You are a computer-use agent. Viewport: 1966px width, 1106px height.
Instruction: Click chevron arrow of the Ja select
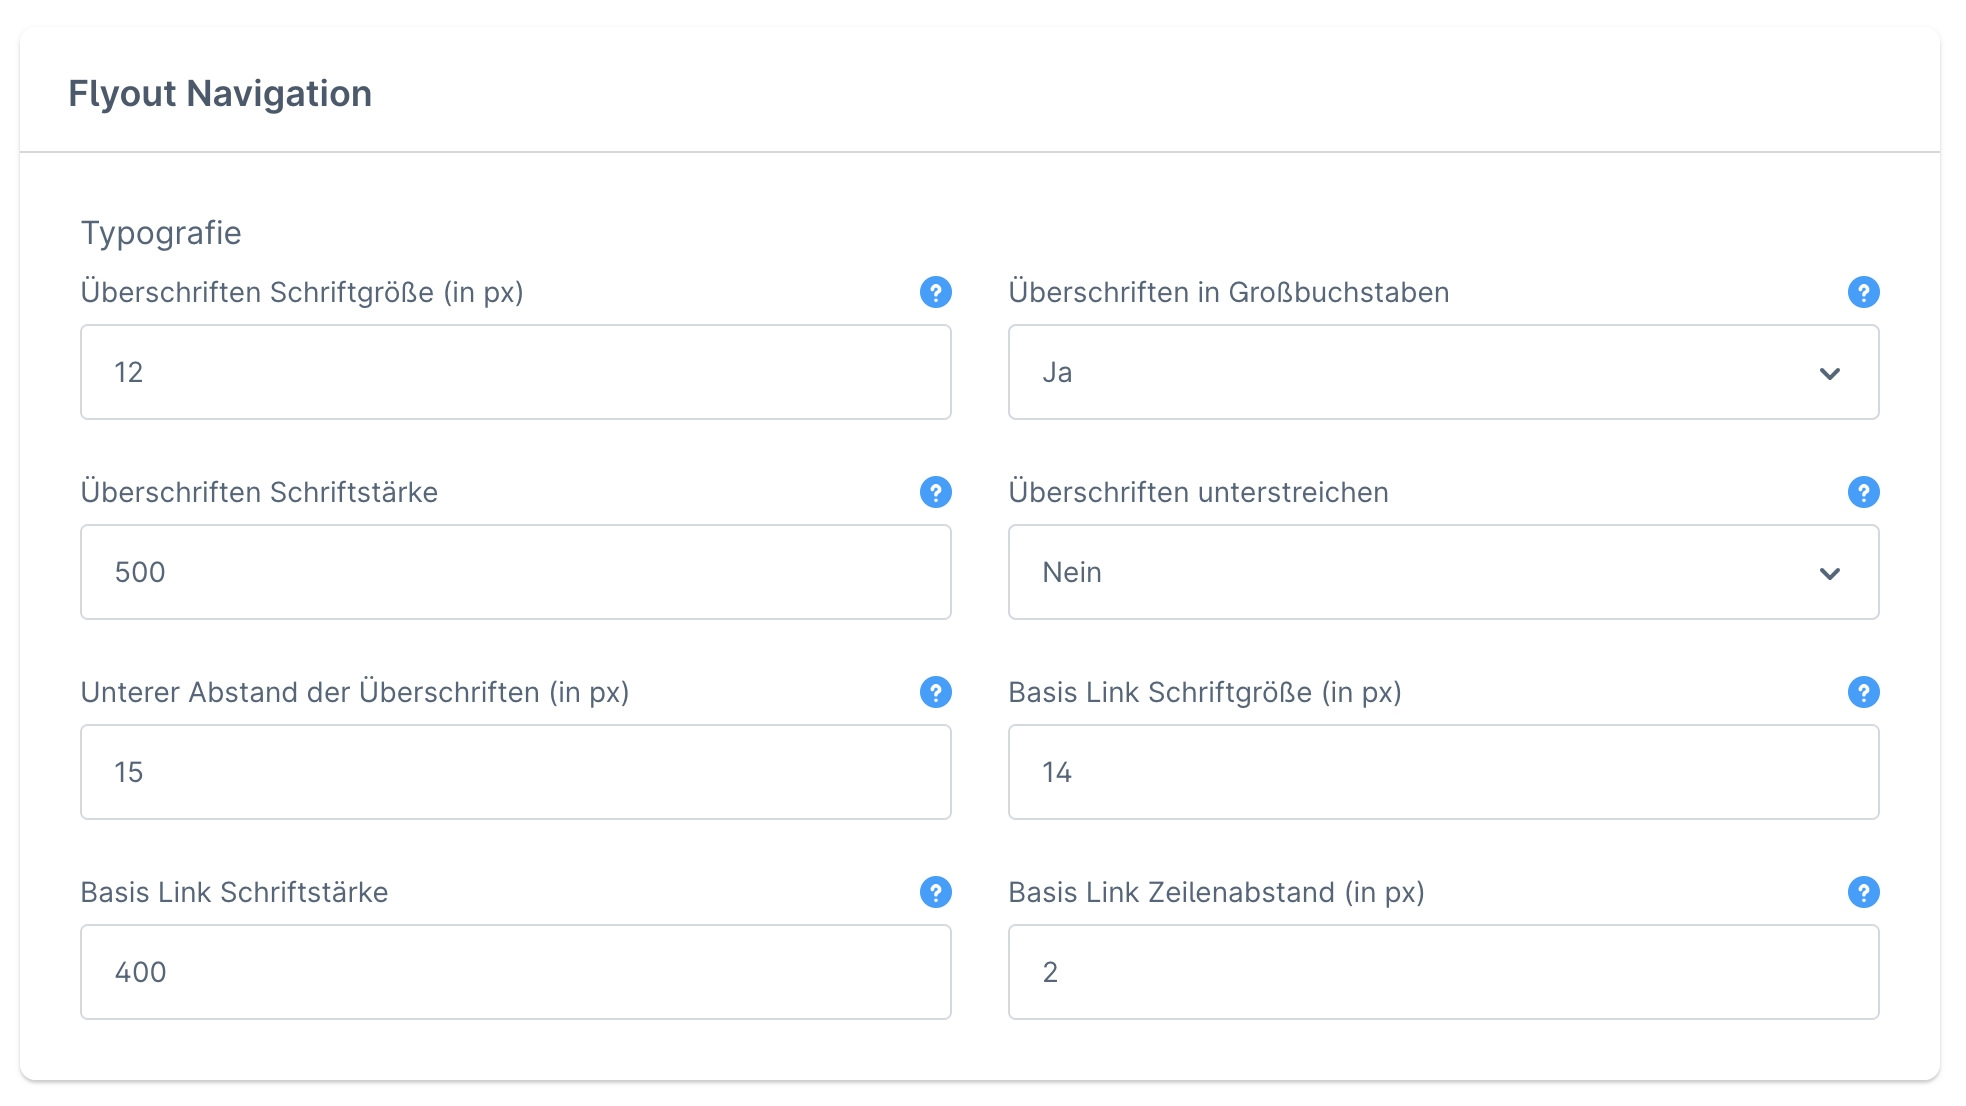(1829, 373)
